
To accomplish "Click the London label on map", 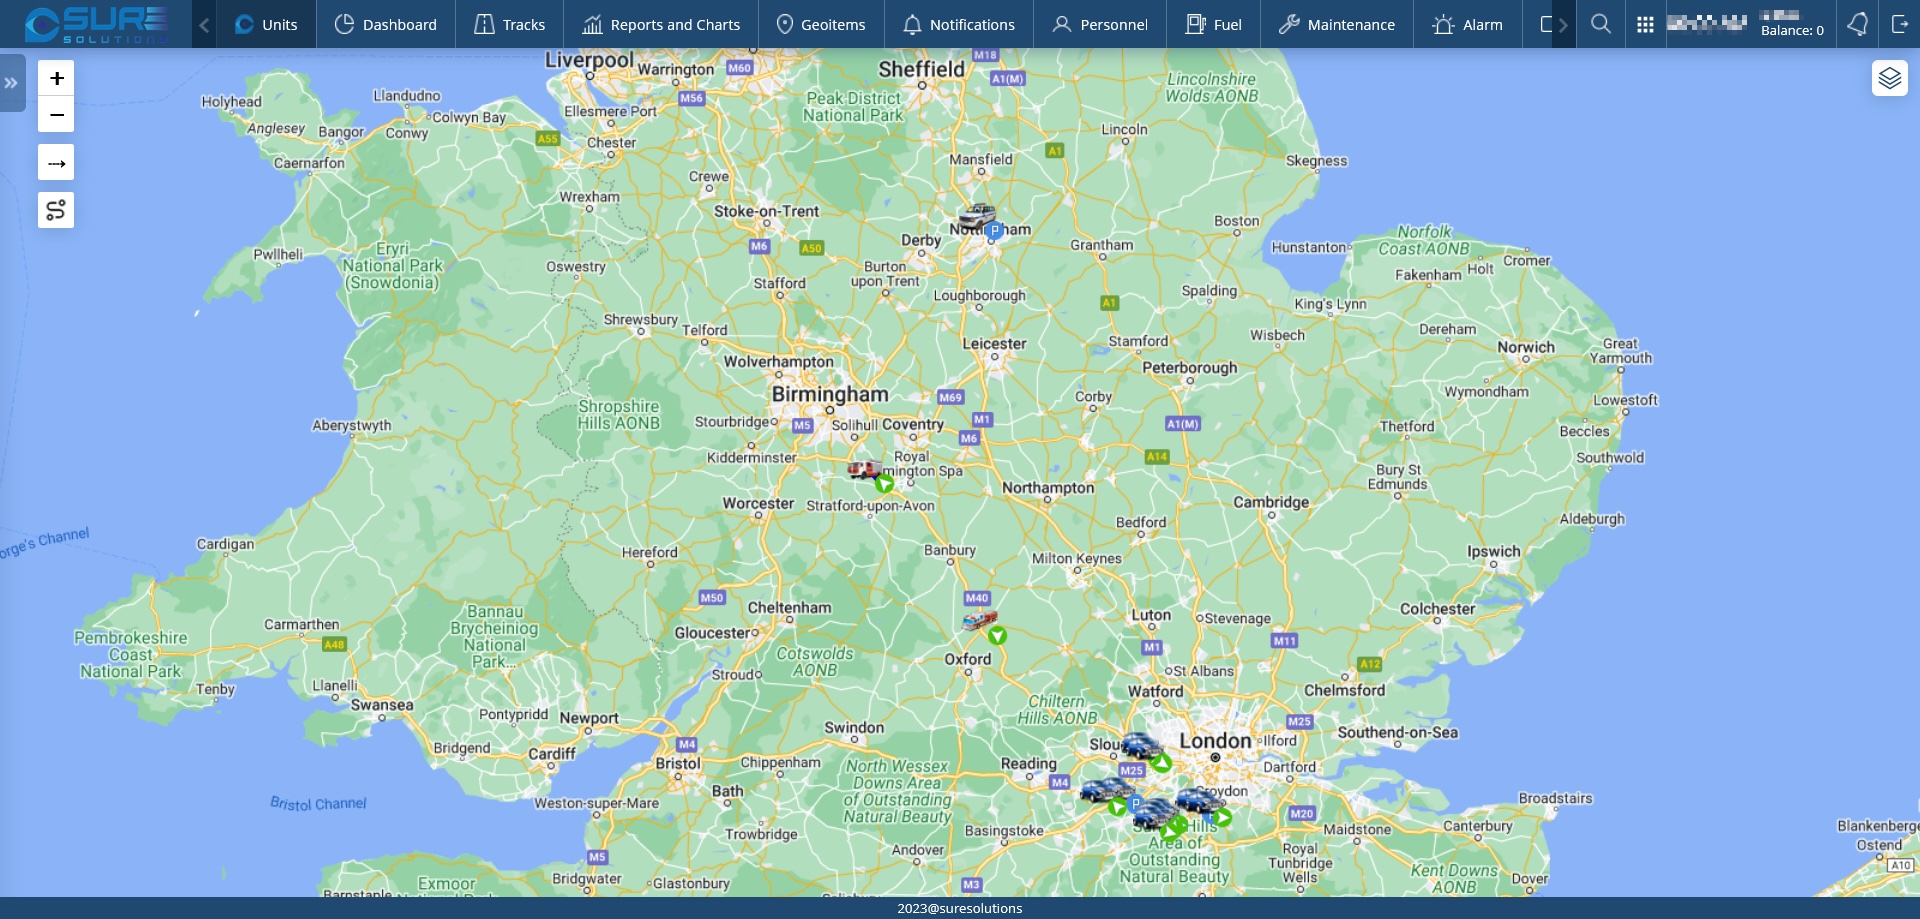I will 1215,741.
